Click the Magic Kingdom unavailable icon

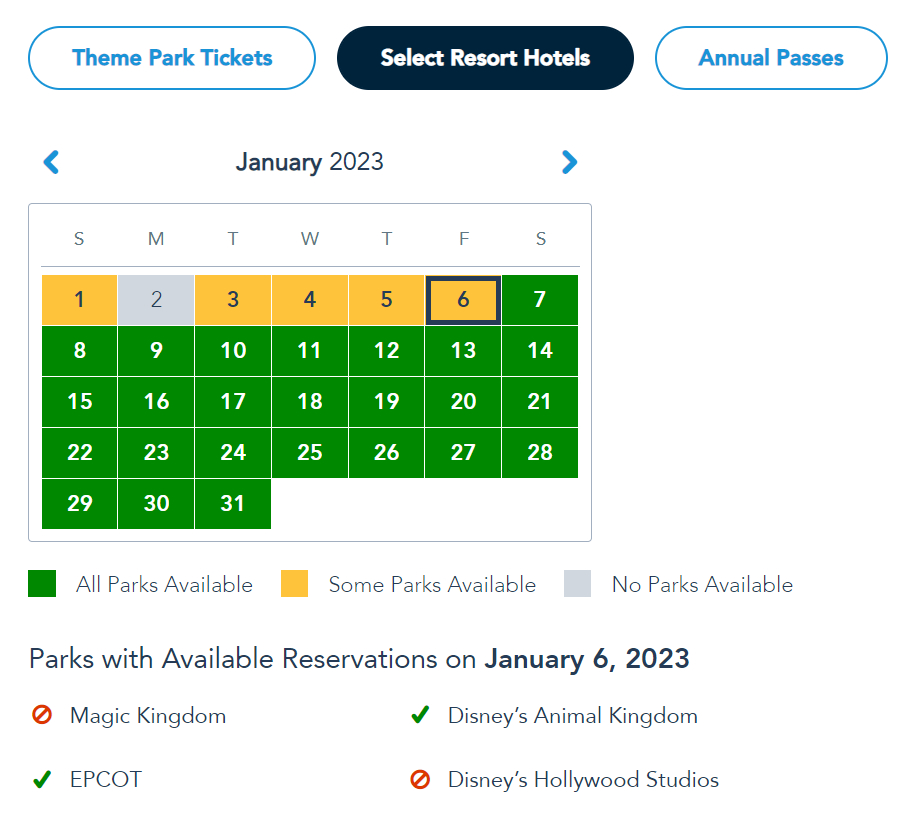coord(42,716)
